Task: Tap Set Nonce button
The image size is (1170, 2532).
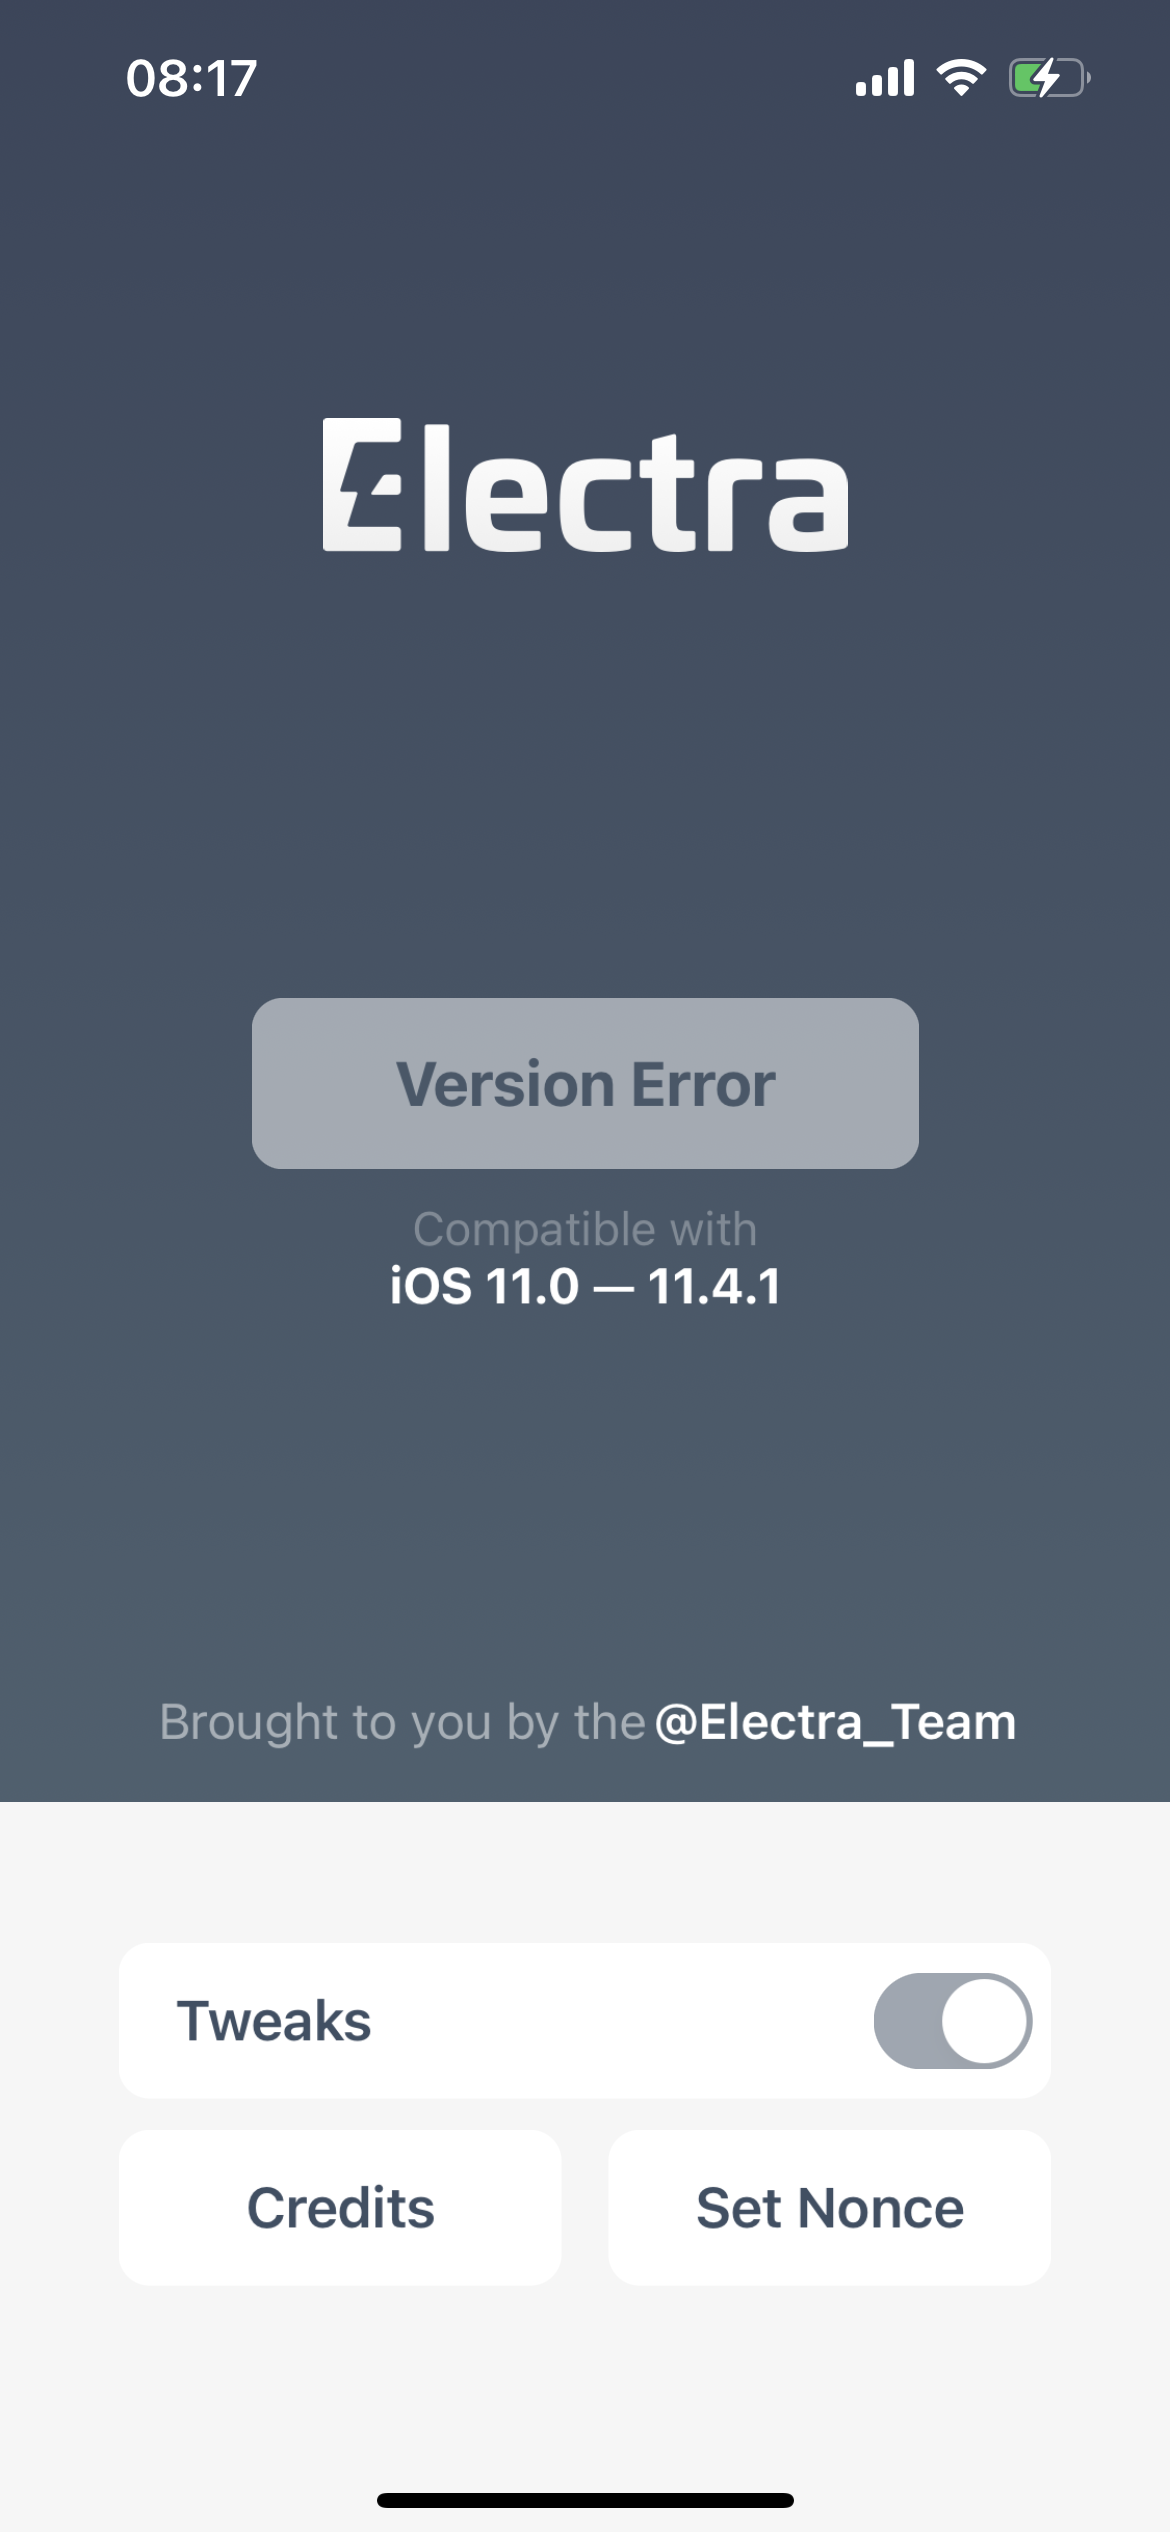Action: tap(830, 2207)
